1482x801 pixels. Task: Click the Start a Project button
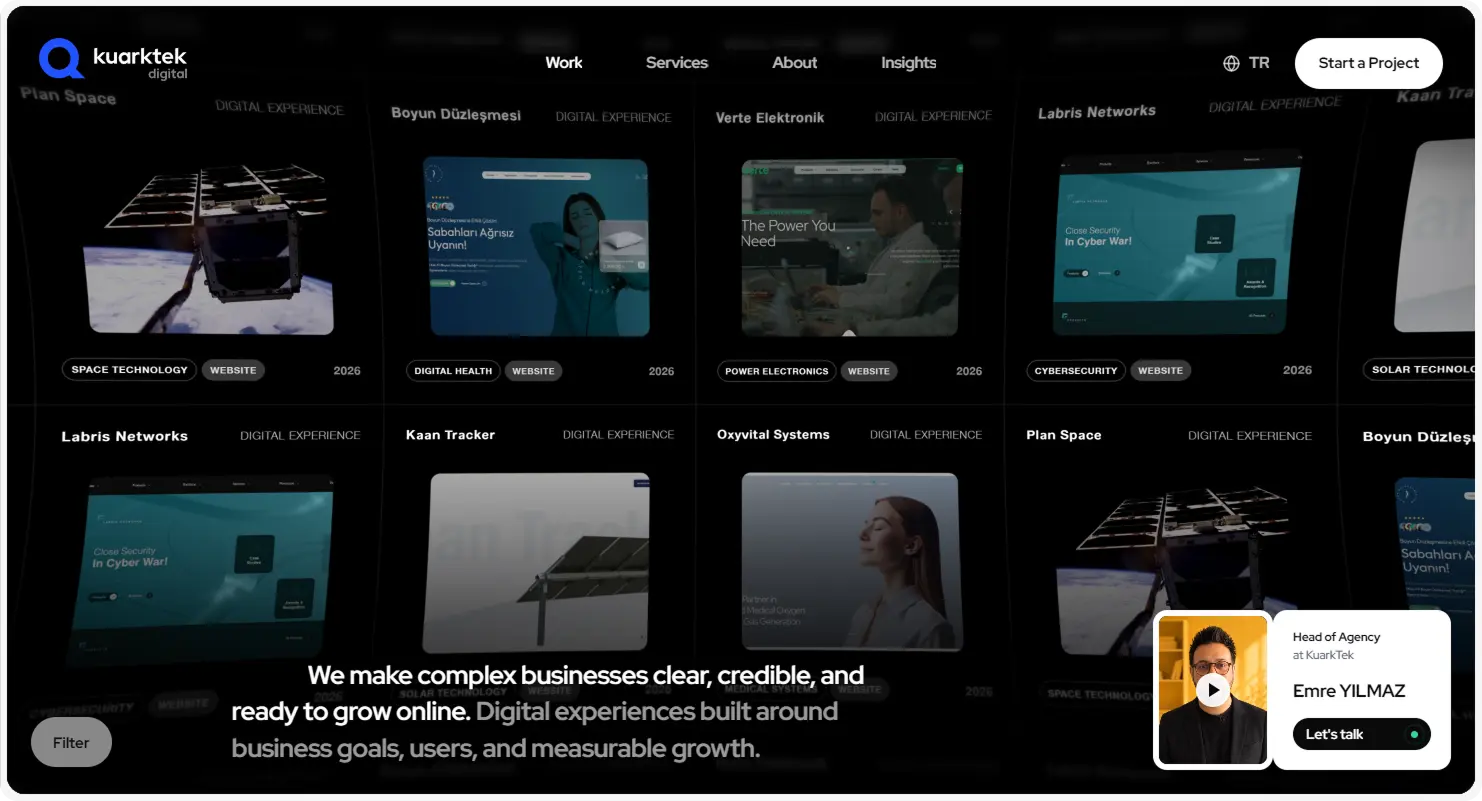(1369, 63)
